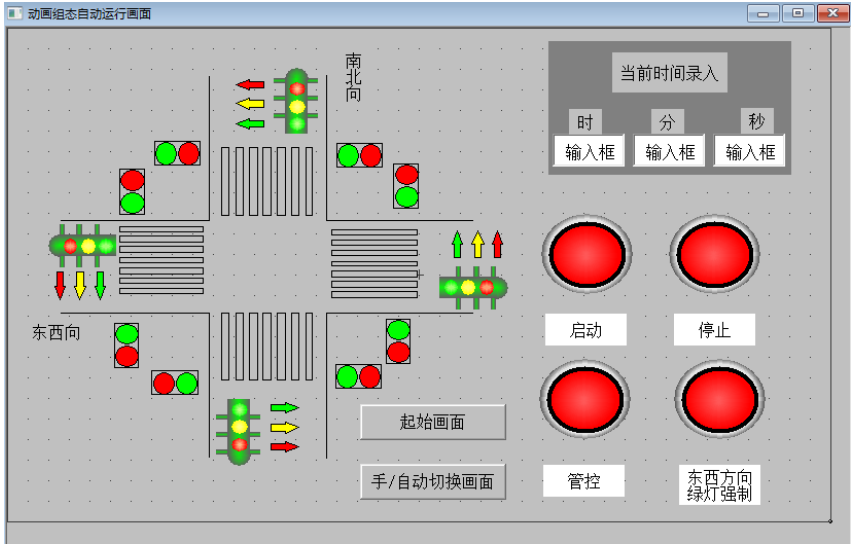Click the yellow lamp of the bottom traffic light
Image resolution: width=852 pixels, height=549 pixels.
point(239,427)
